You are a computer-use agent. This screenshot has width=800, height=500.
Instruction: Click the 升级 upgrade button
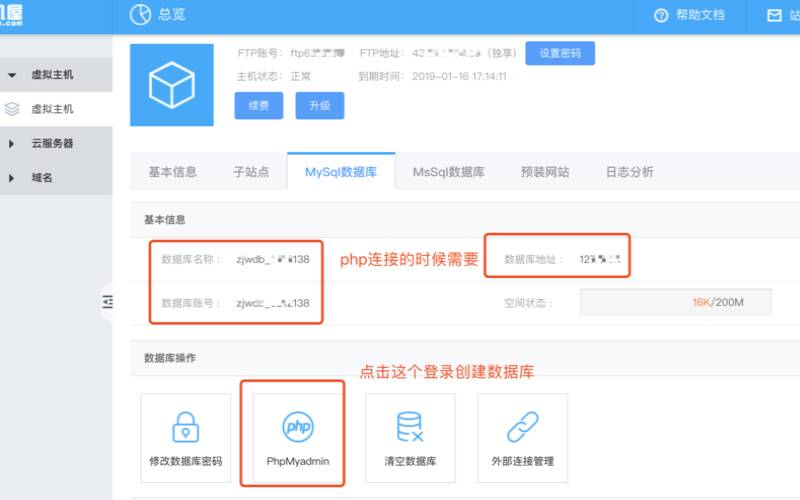point(320,106)
